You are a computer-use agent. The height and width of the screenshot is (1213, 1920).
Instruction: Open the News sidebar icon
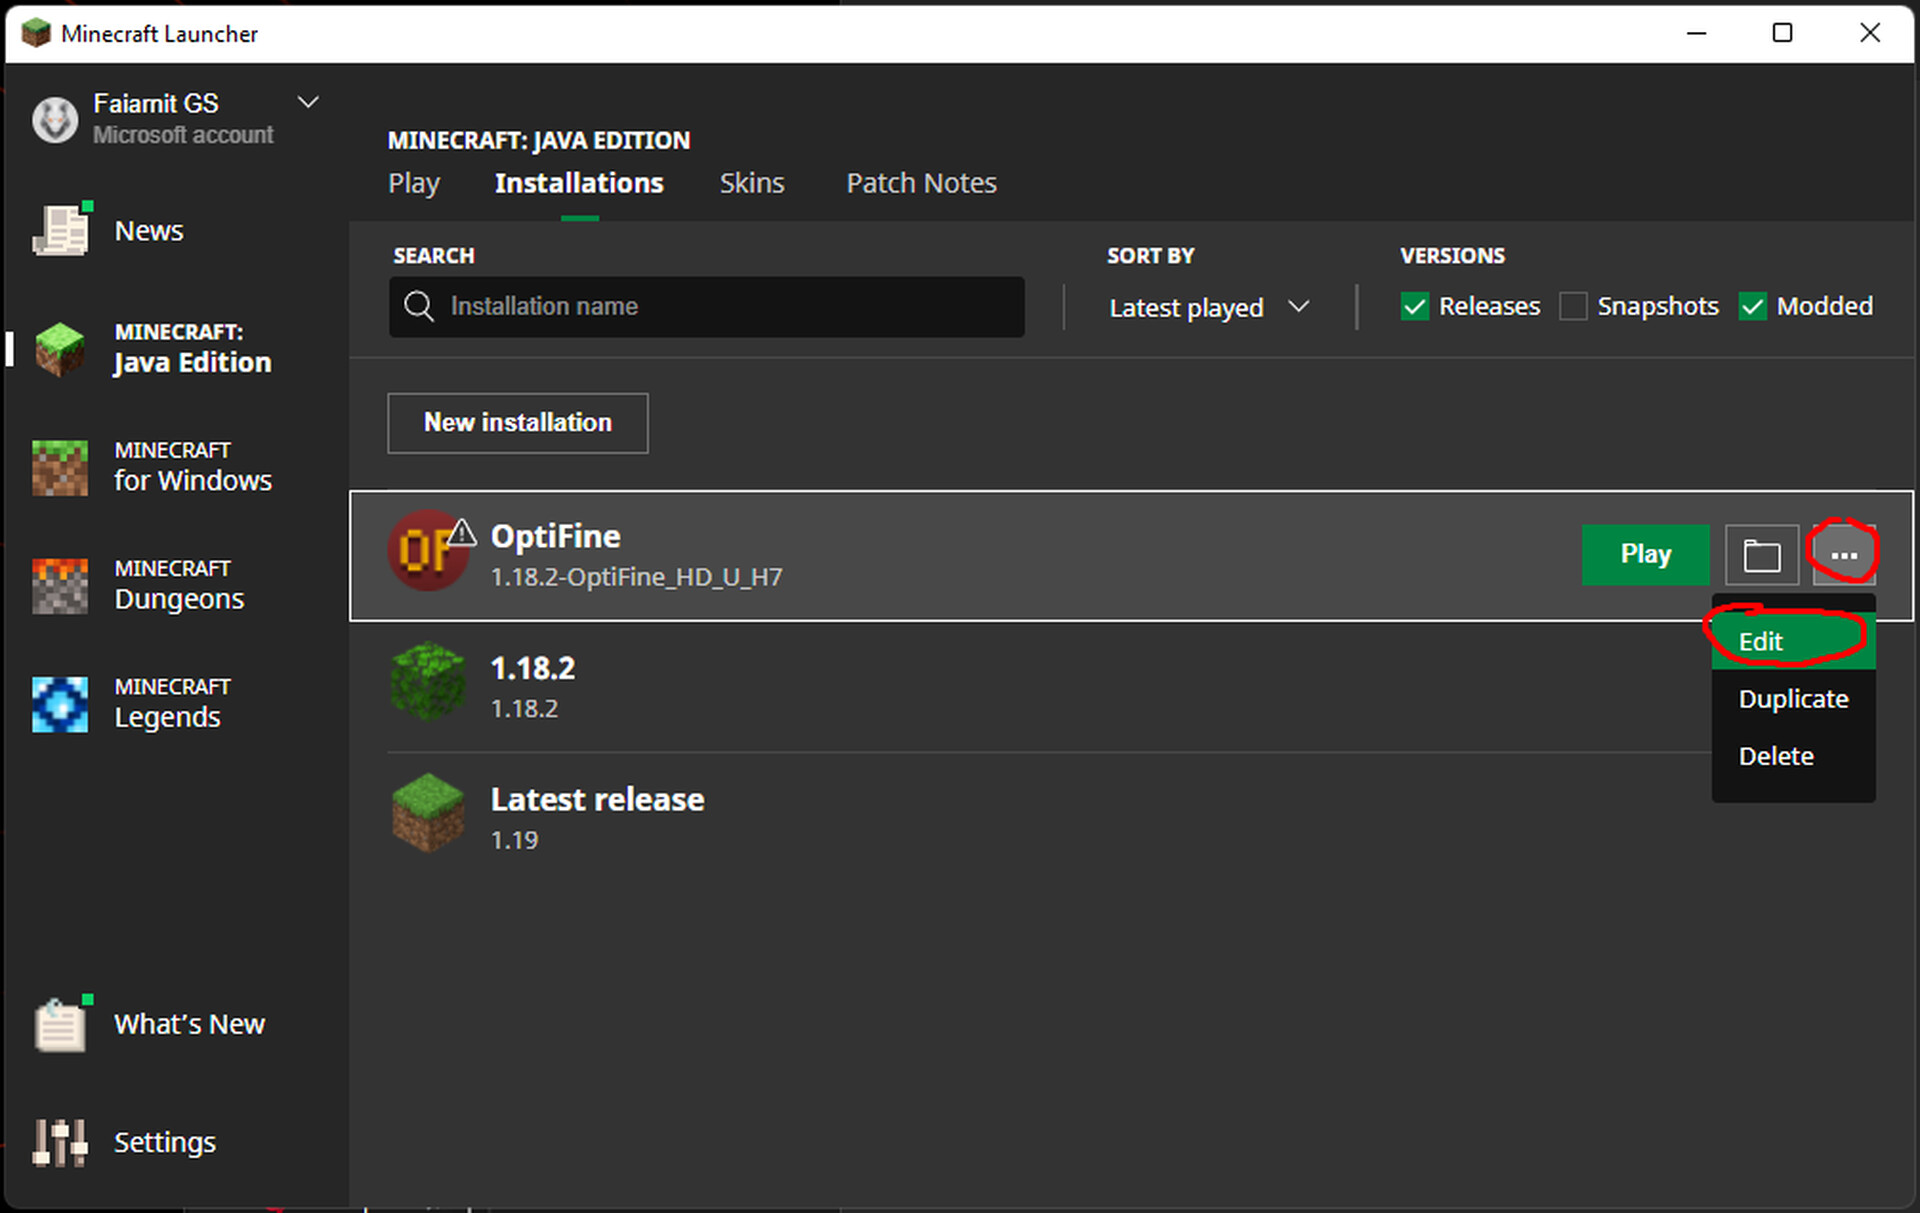tap(61, 230)
